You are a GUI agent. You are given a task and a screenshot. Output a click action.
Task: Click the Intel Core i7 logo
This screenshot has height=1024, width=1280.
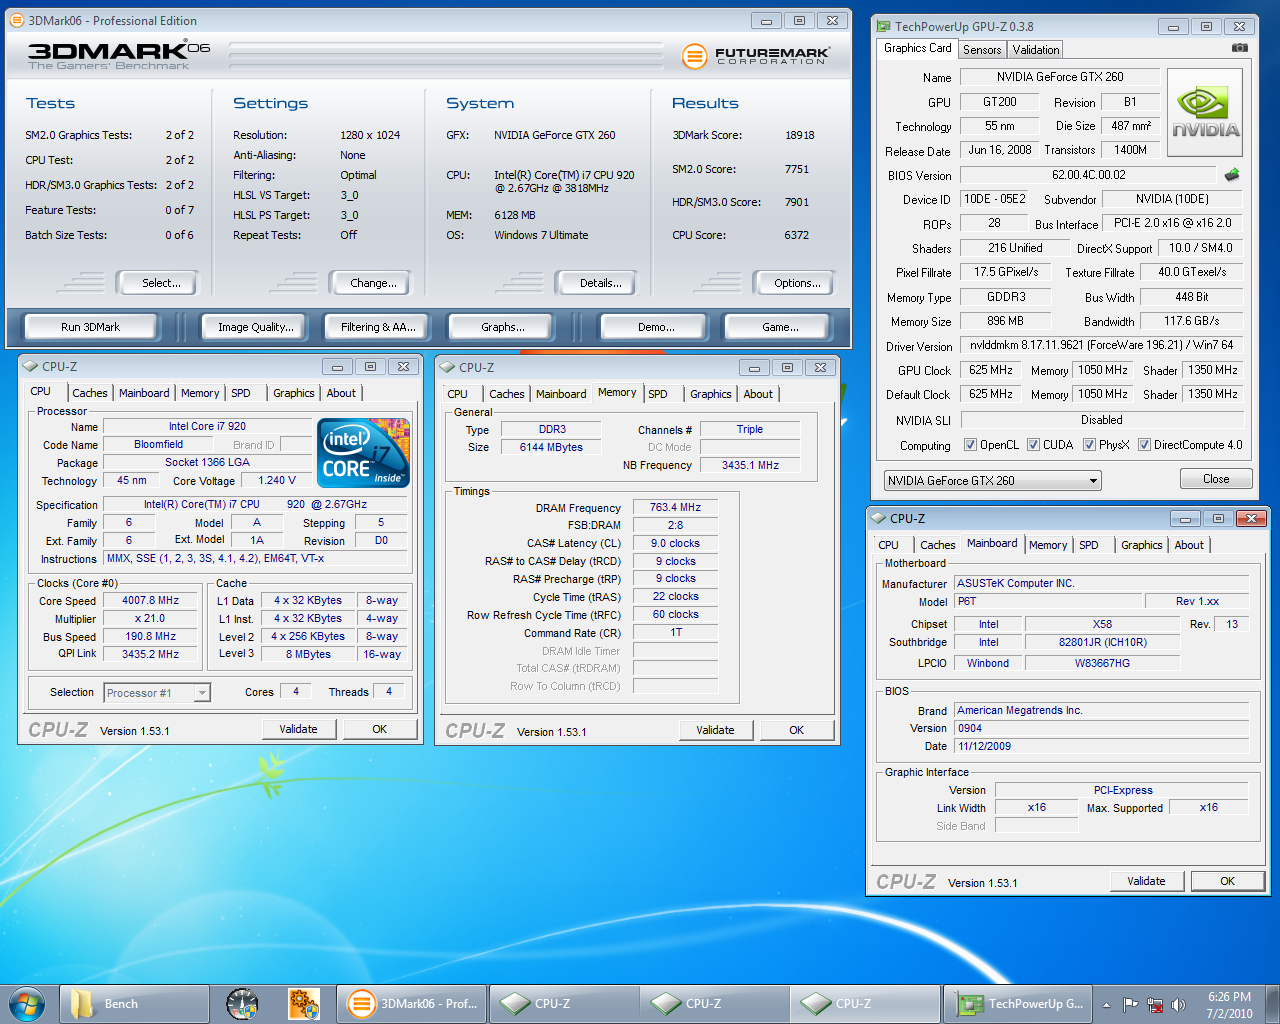[363, 453]
